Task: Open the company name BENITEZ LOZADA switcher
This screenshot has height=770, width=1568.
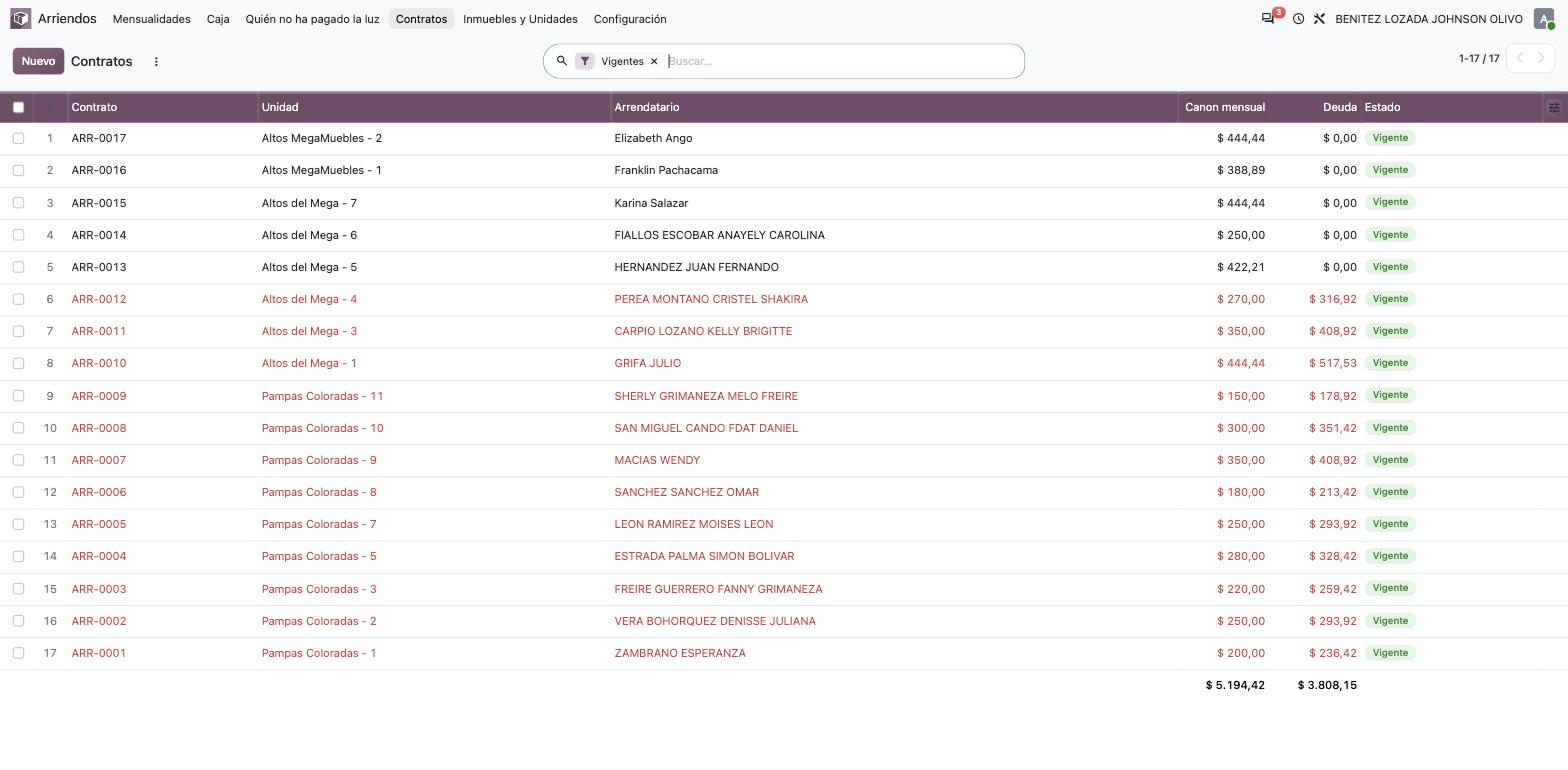Action: click(x=1429, y=19)
